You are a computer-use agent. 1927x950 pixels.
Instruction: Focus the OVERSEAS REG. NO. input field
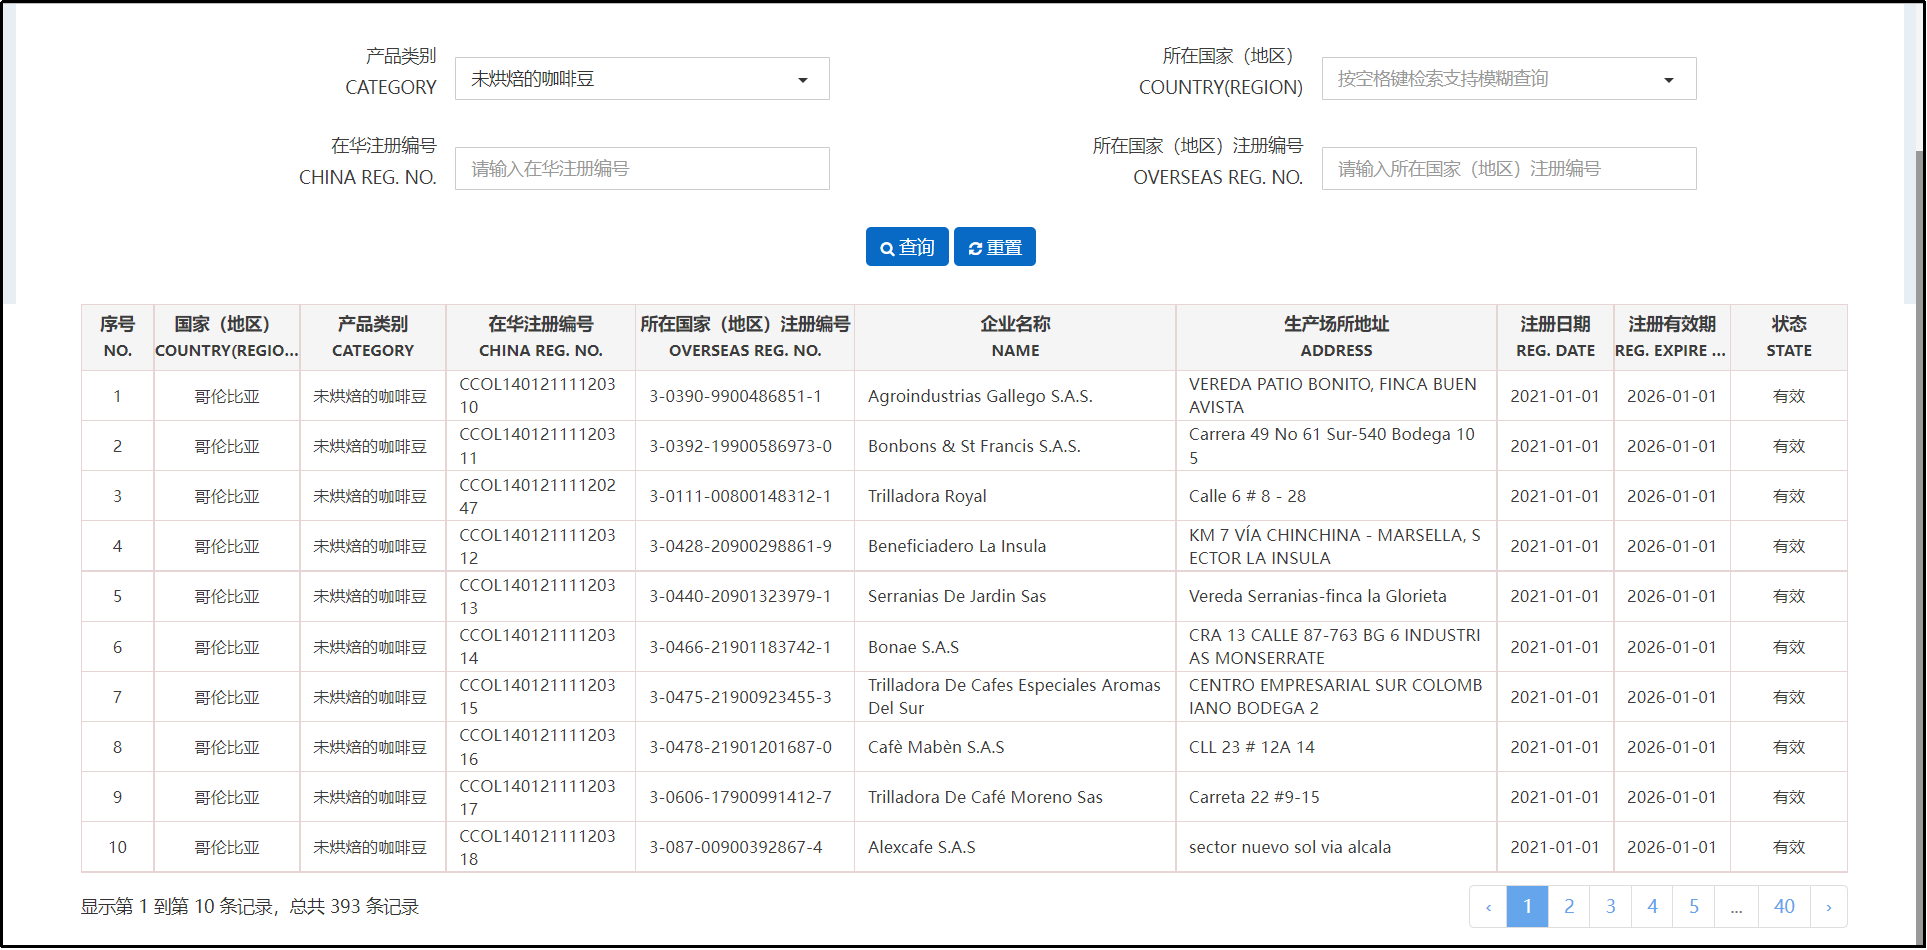click(1509, 169)
